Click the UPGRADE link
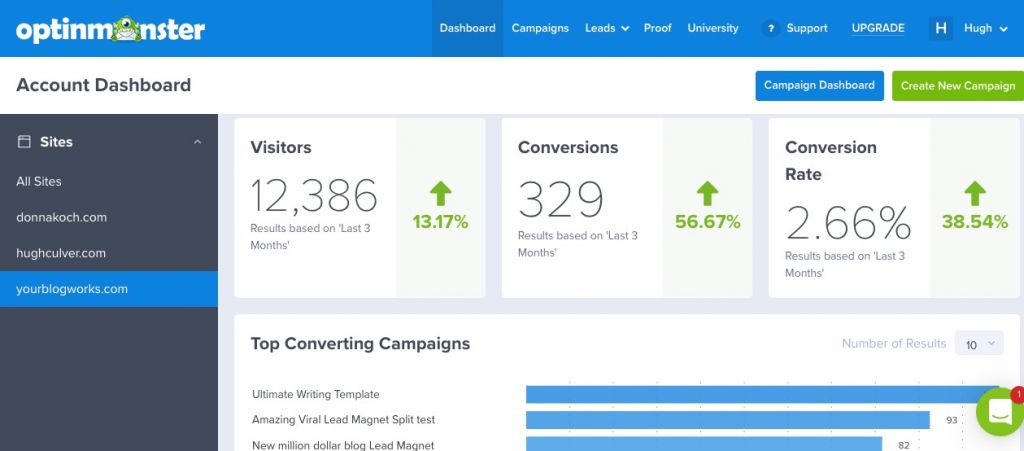This screenshot has height=451, width=1024. pyautogui.click(x=878, y=28)
